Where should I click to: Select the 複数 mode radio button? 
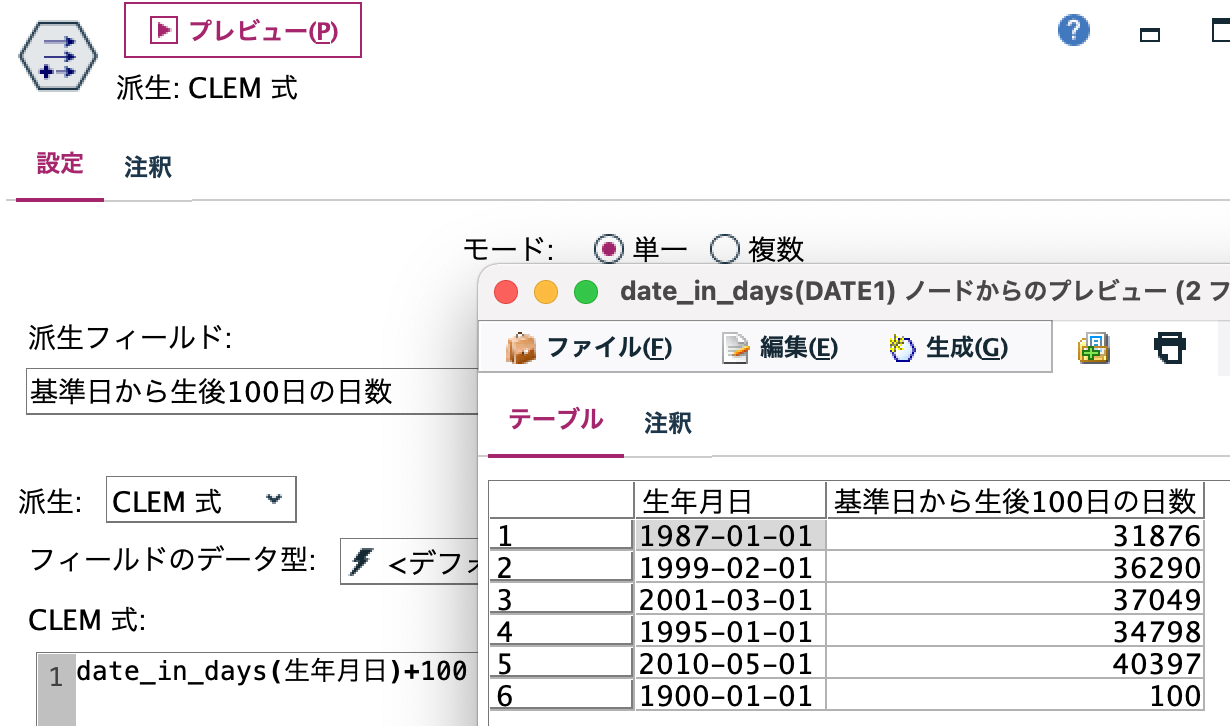tap(725, 249)
